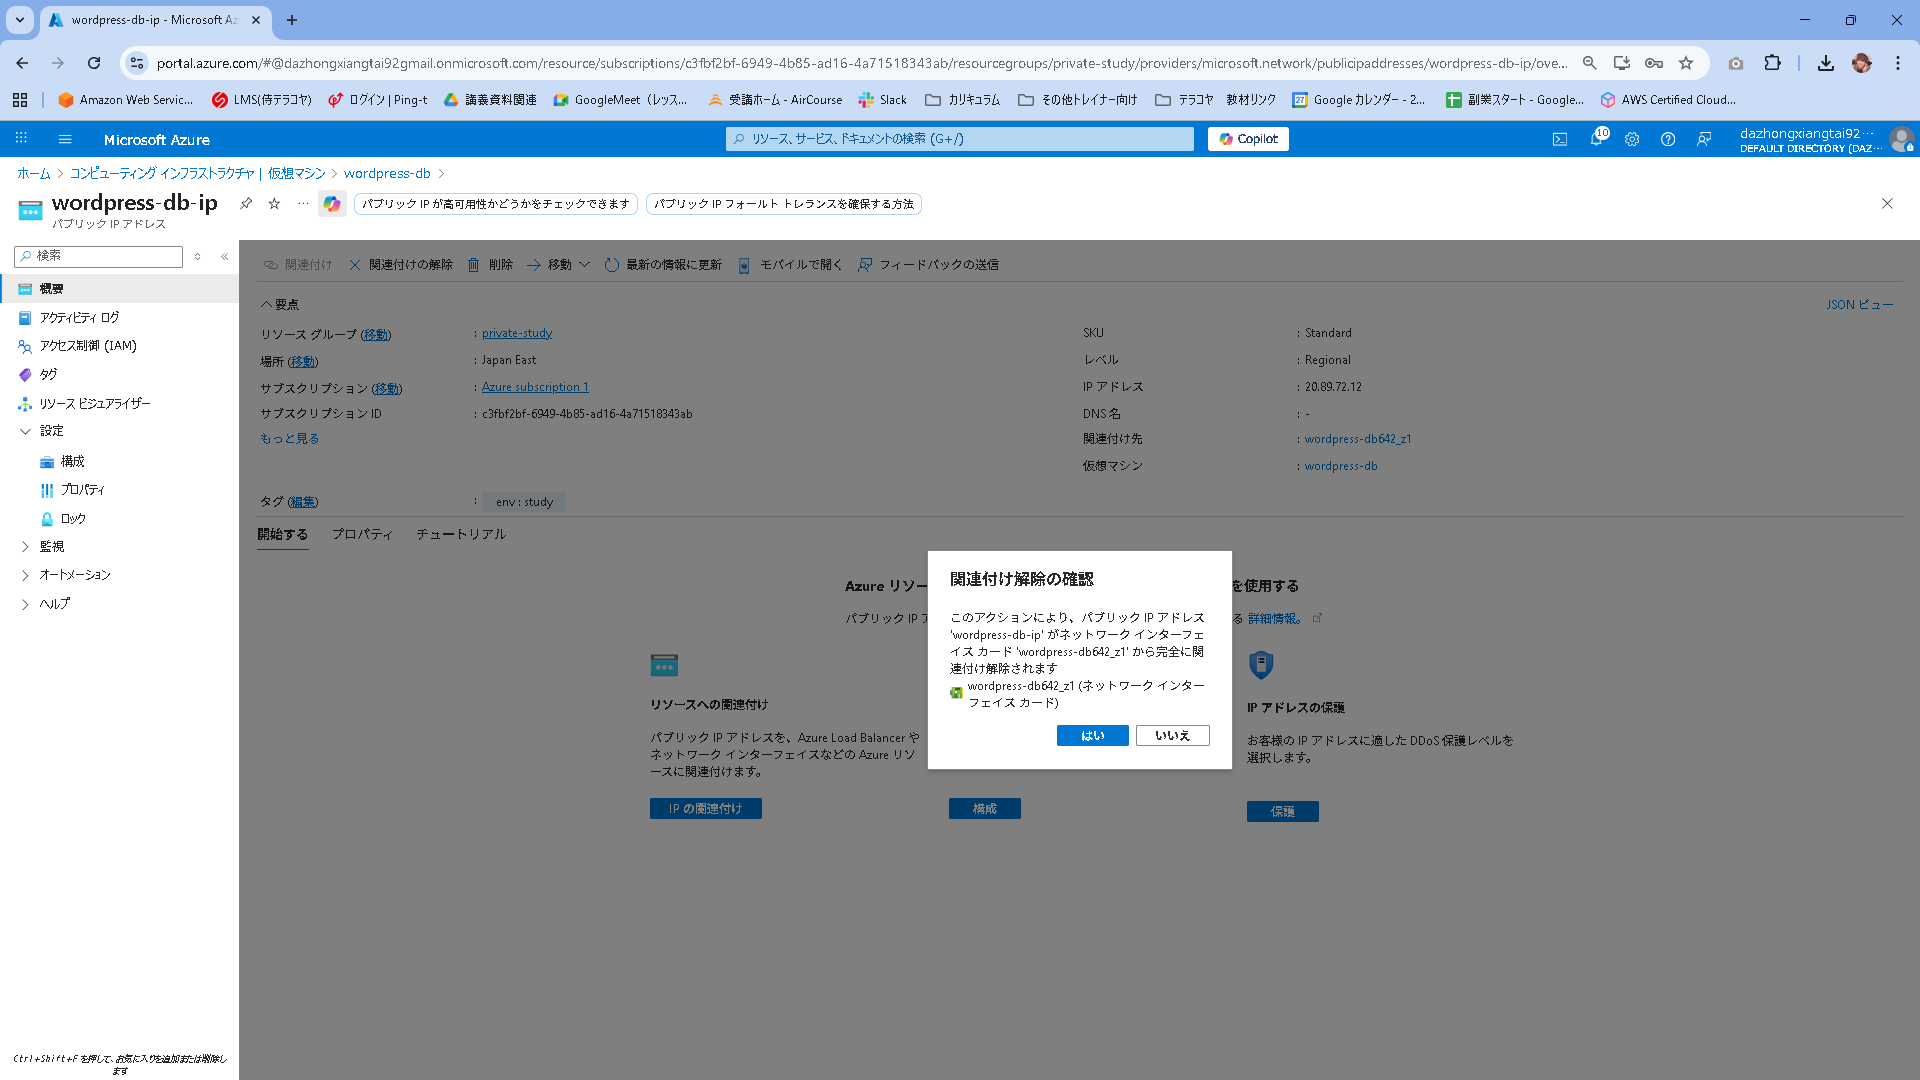1920x1080 pixels.
Task: Click the Copilot button
Action: [x=1248, y=139]
